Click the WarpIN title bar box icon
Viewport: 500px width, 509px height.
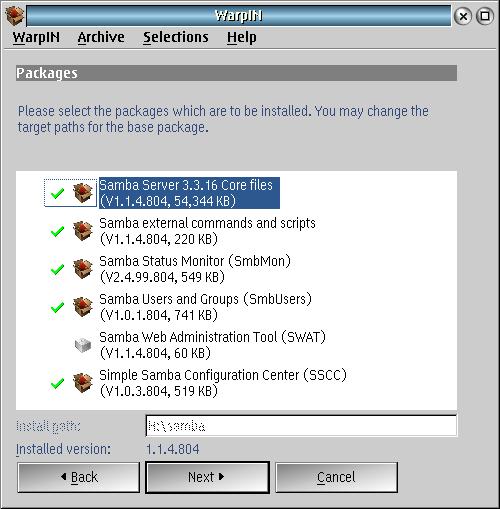15,16
